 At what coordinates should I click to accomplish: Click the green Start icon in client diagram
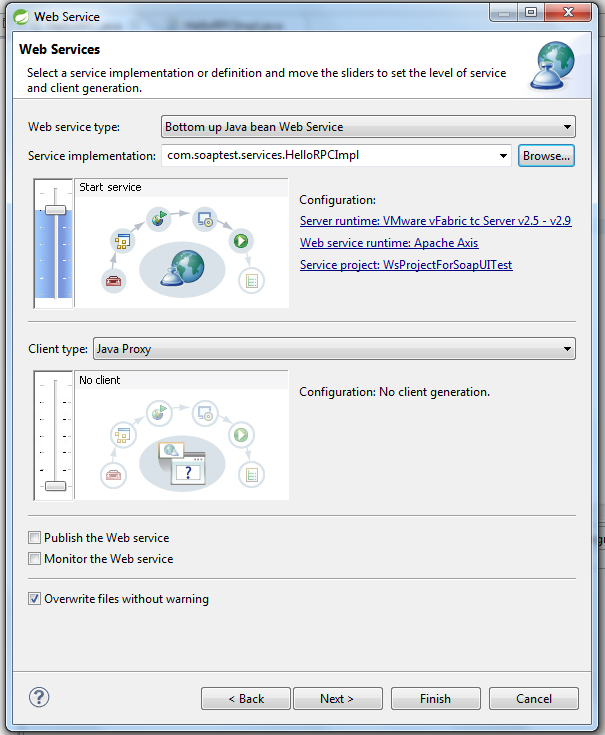[x=241, y=435]
